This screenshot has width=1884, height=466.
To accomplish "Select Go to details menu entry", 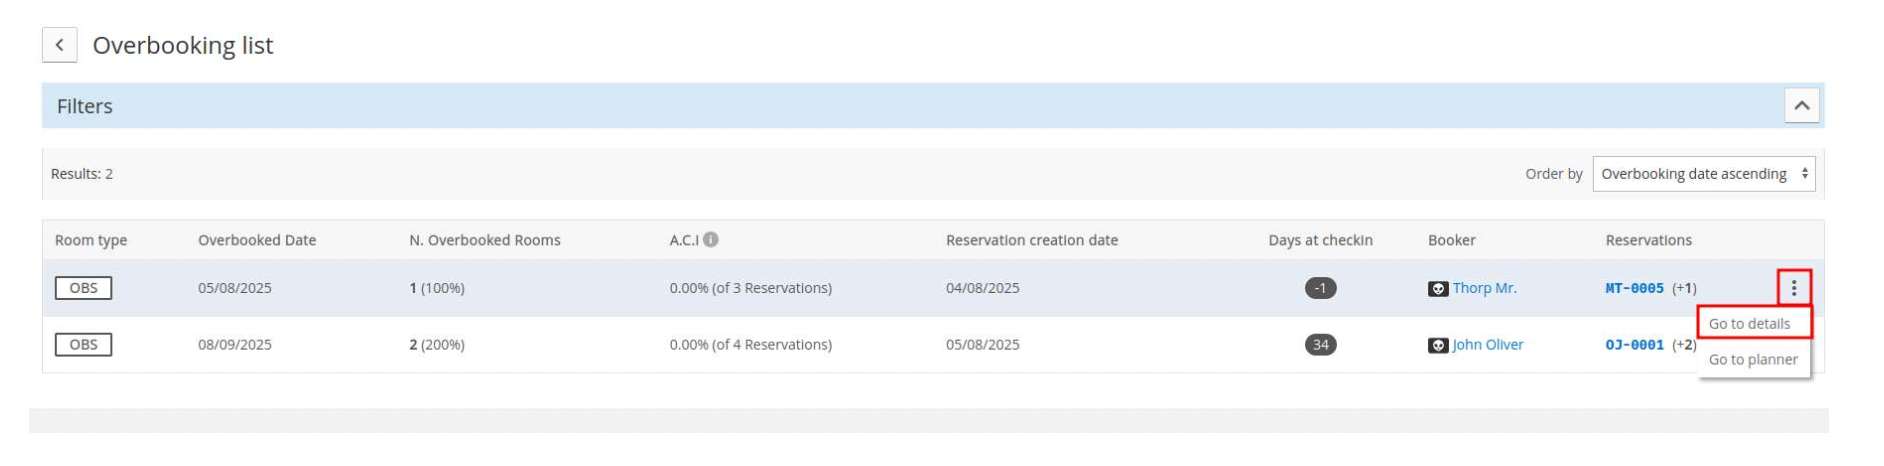I will pos(1749,324).
